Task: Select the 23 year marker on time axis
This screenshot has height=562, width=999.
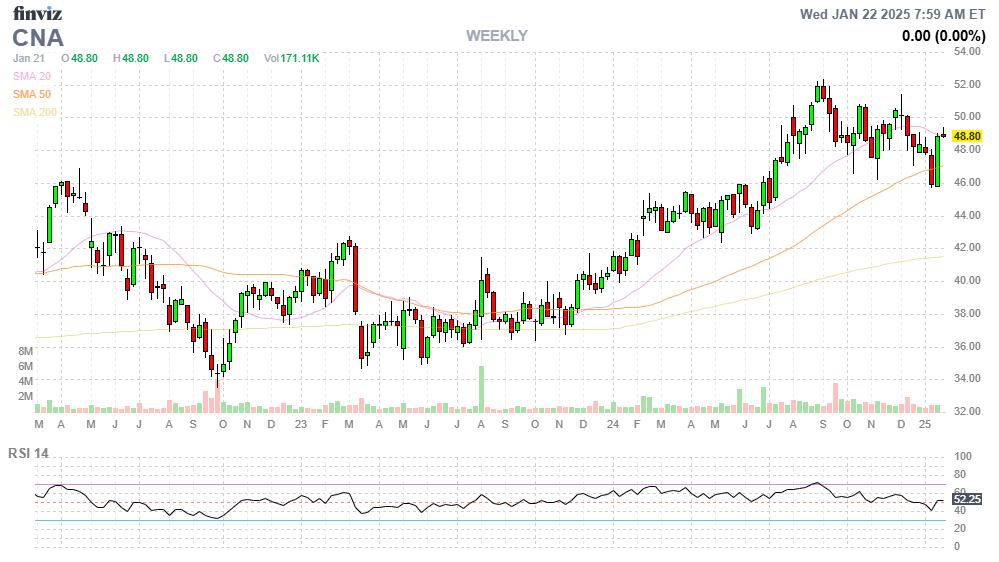Action: point(301,425)
